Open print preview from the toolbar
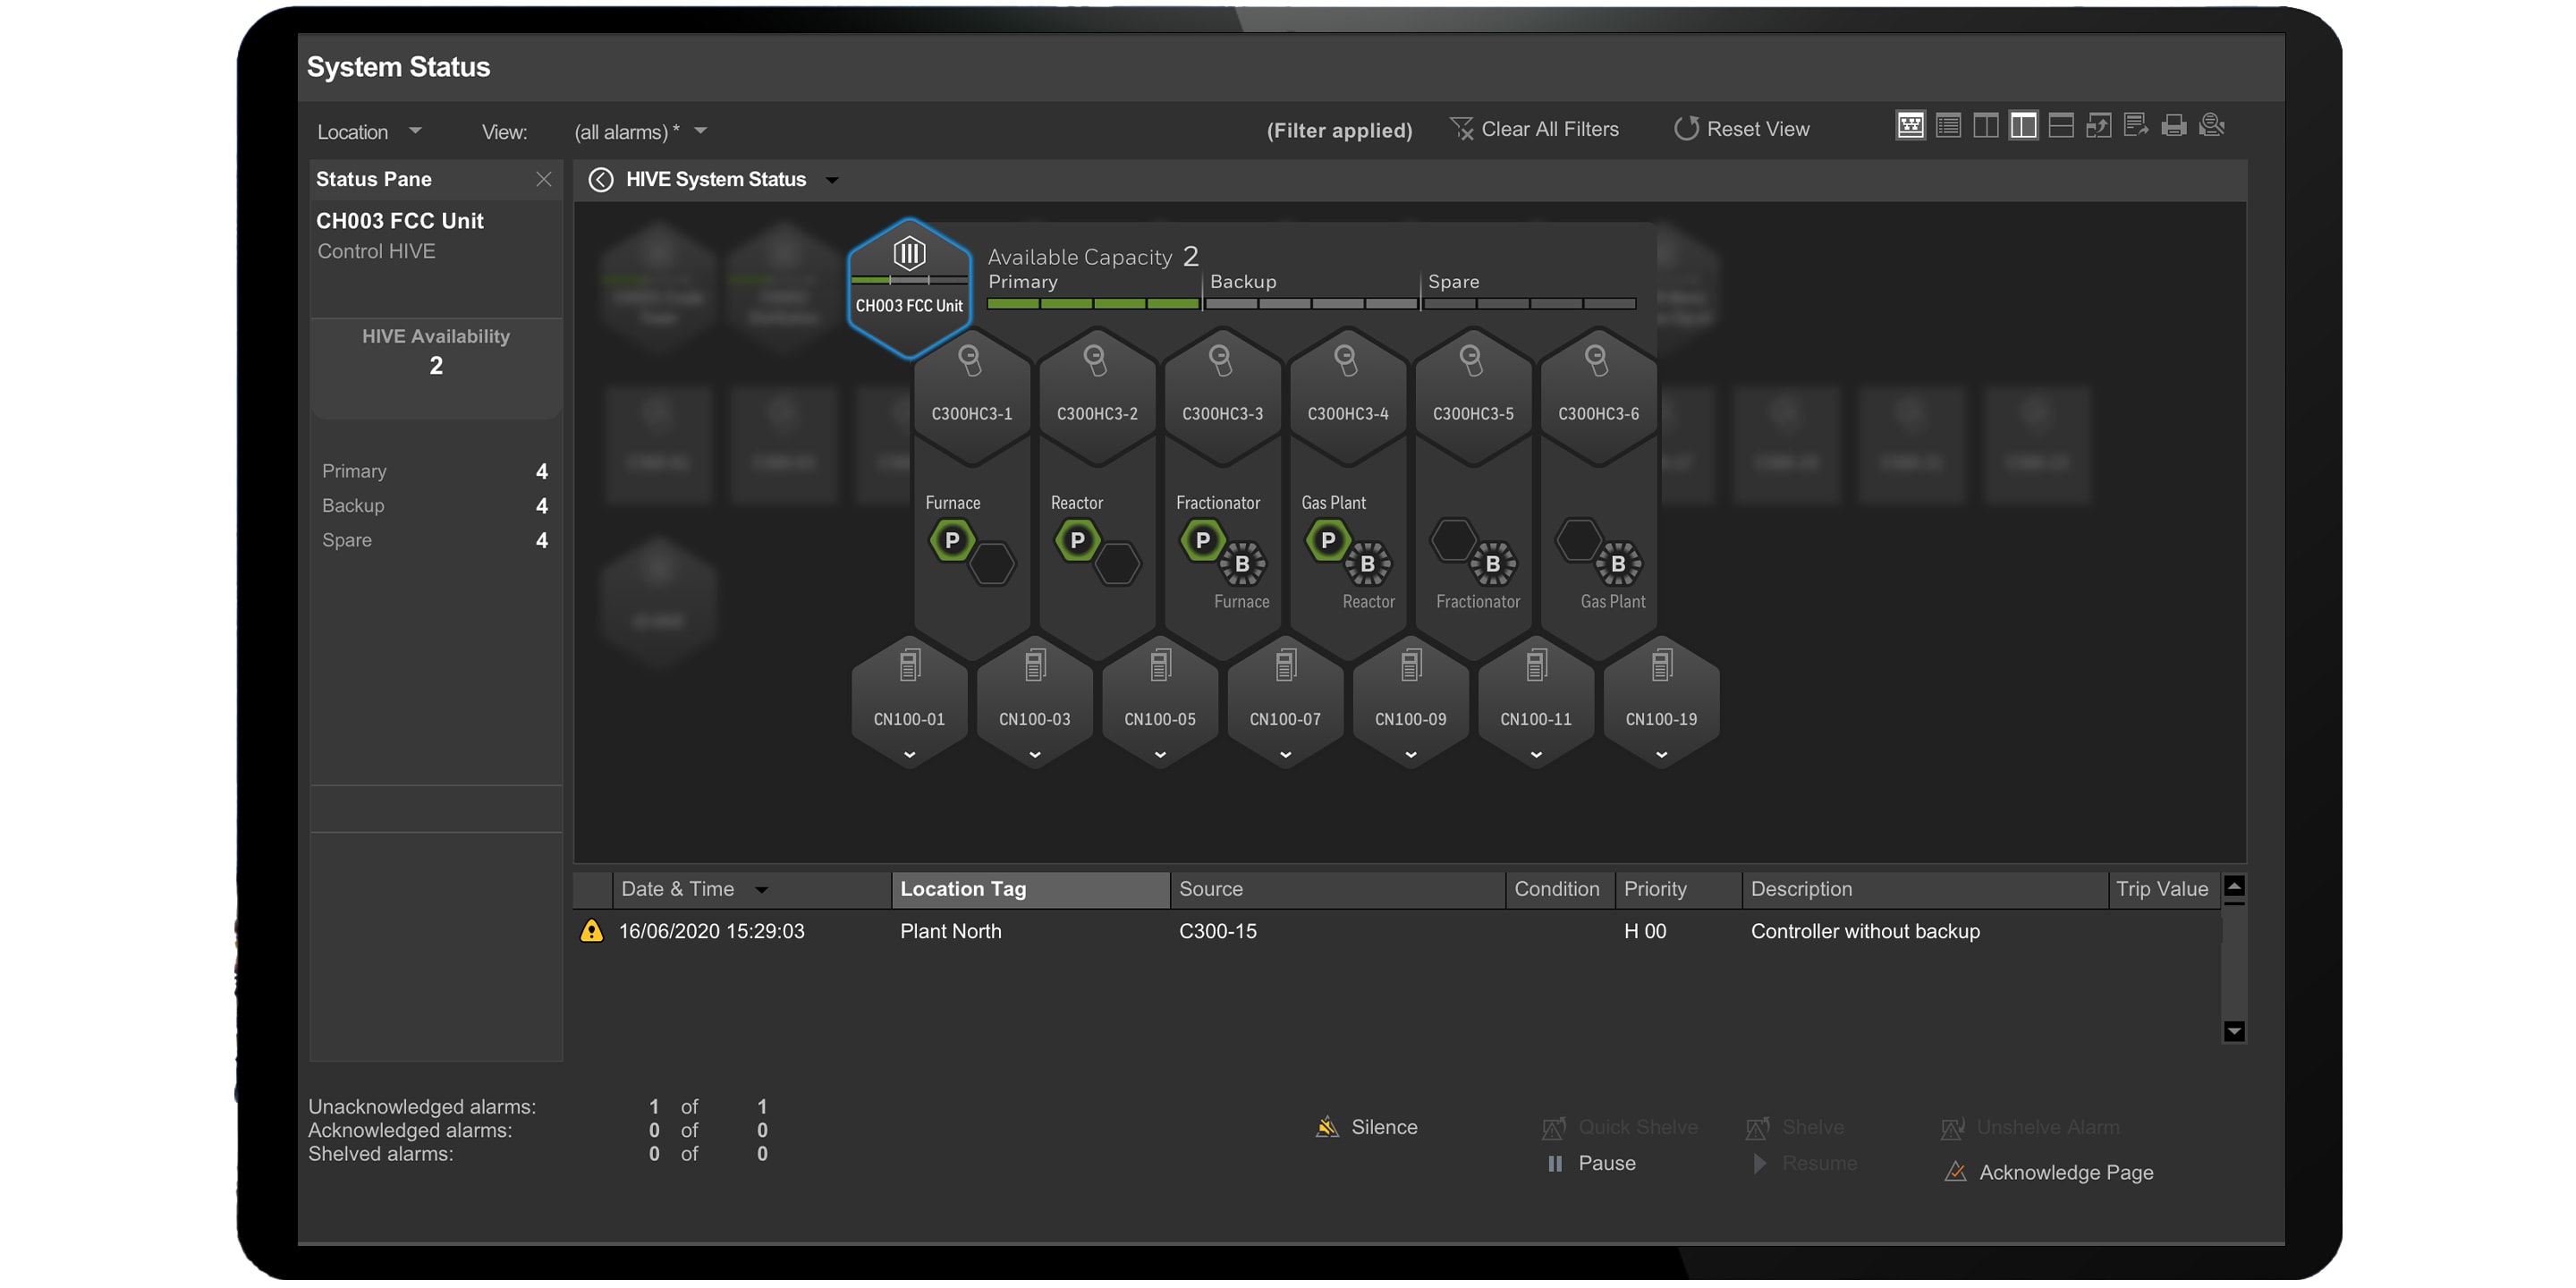Screen dimensions: 2576x1288 [x=2212, y=125]
